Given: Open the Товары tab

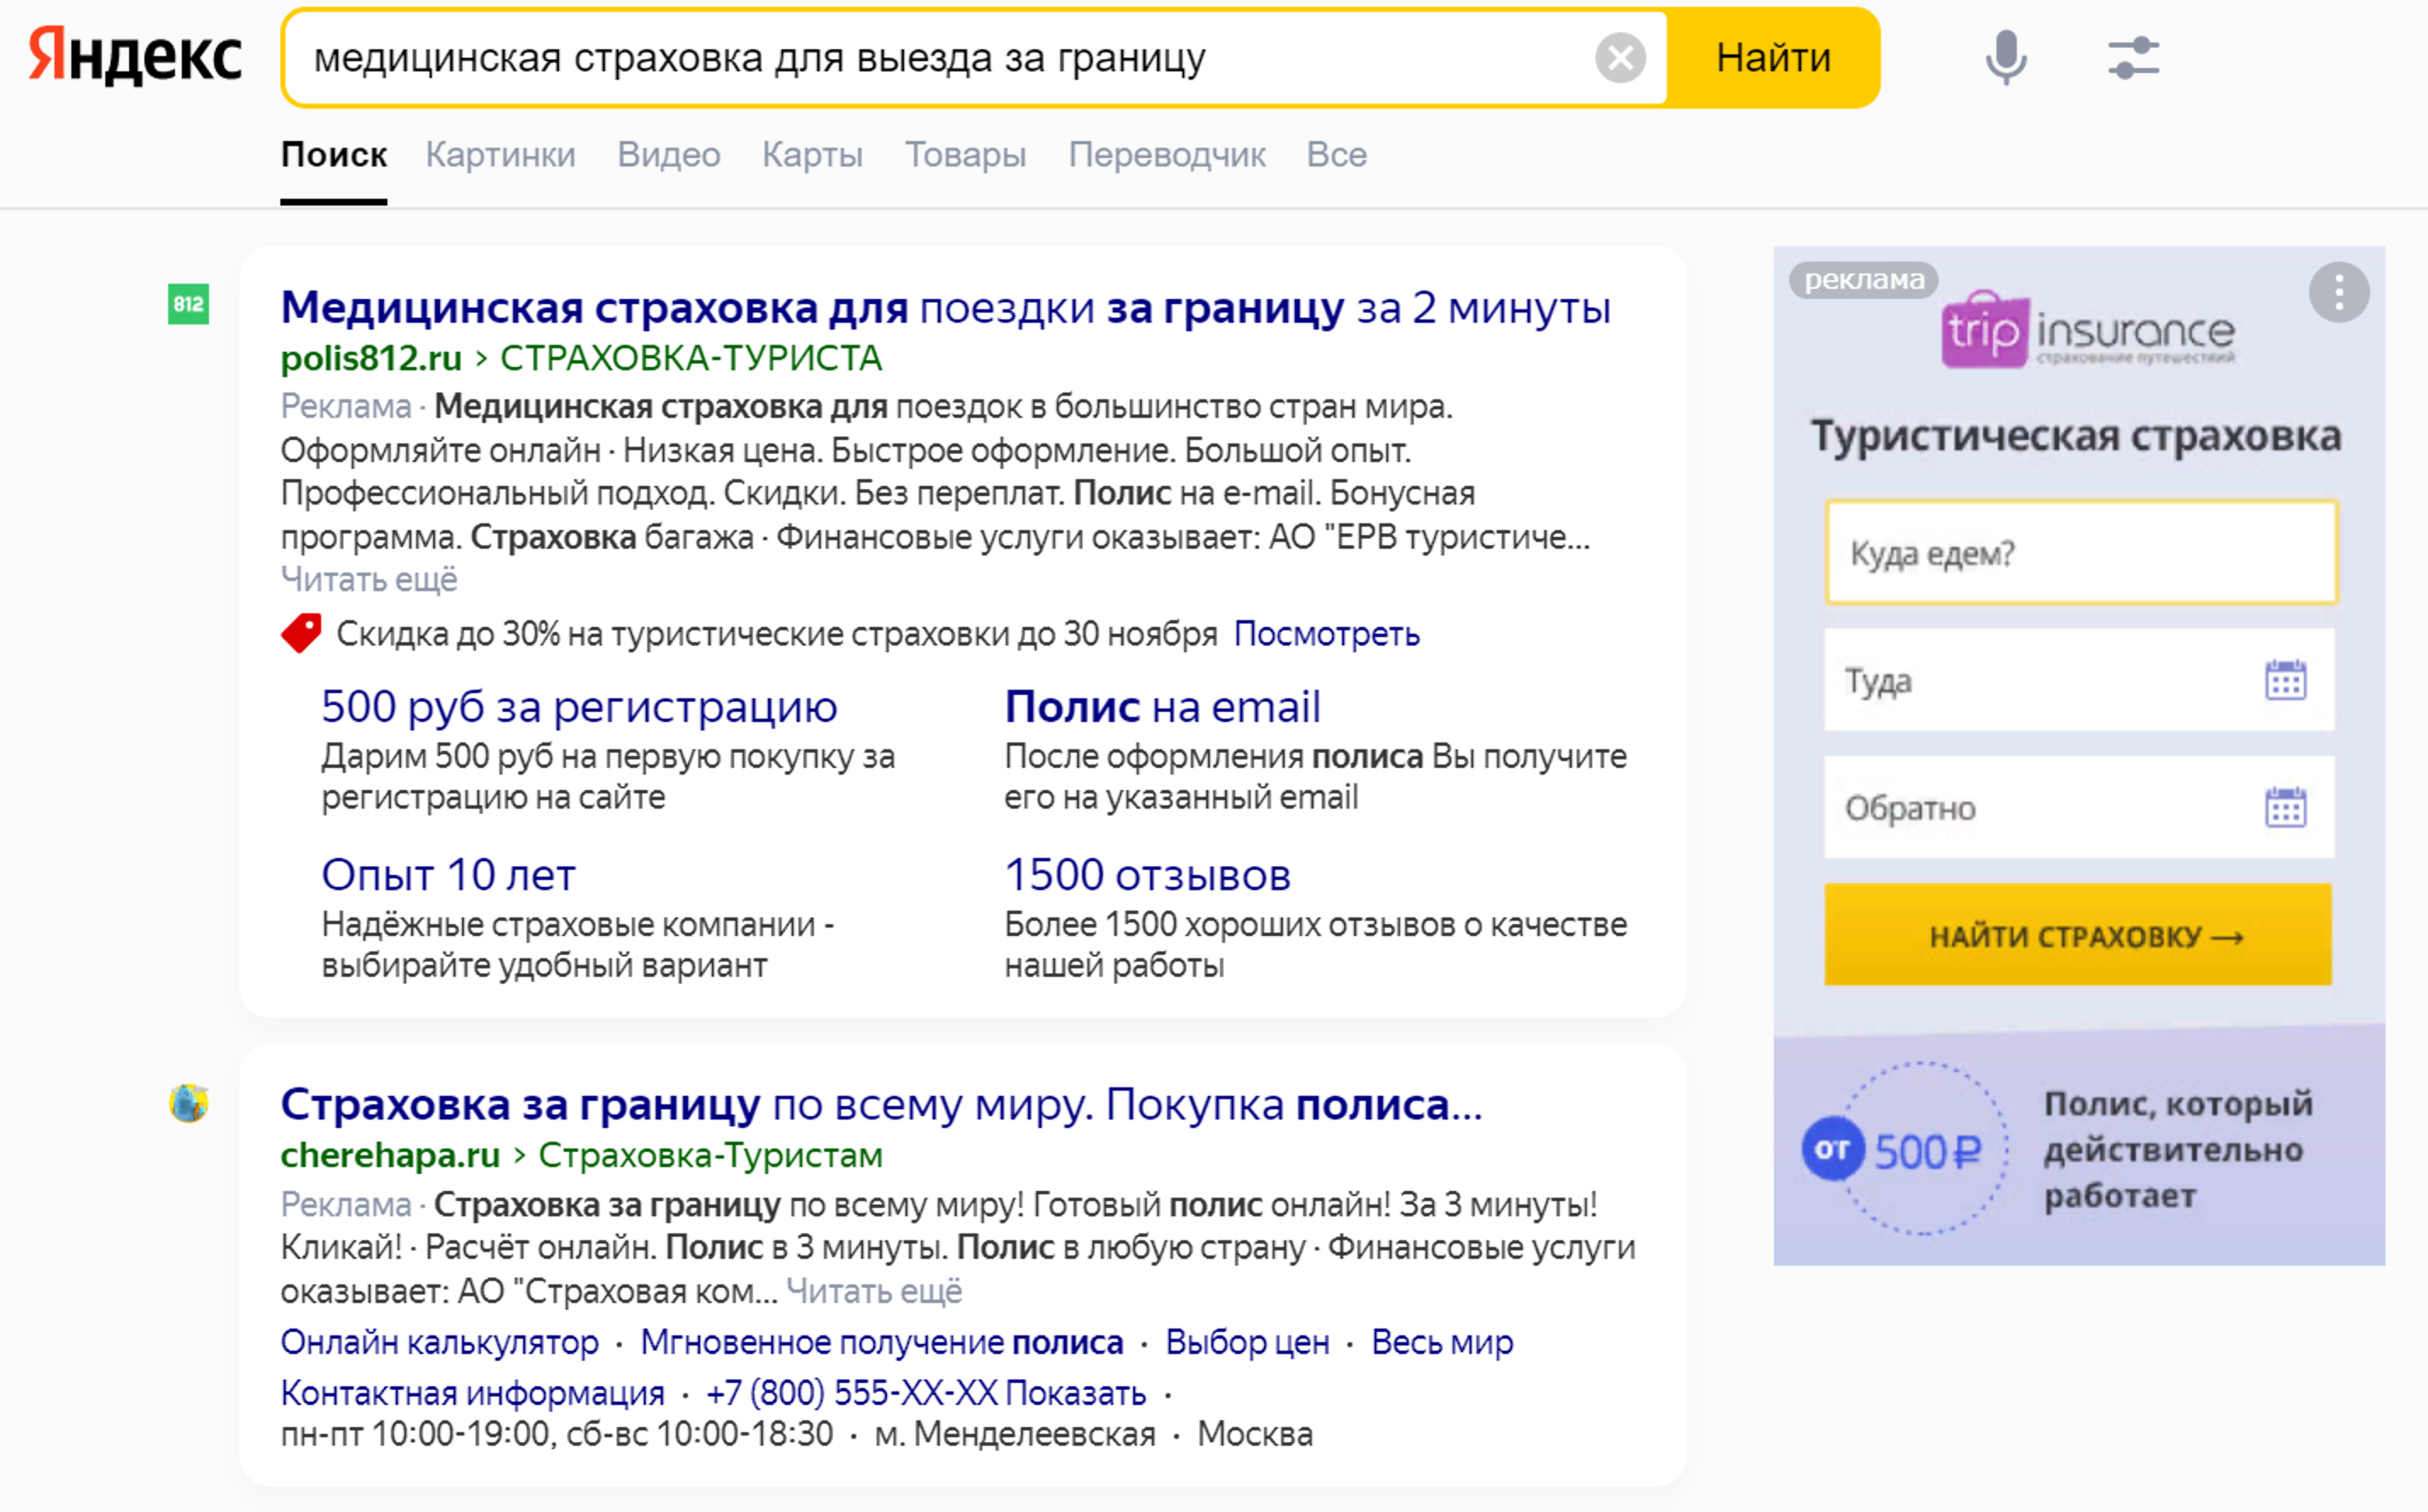Looking at the screenshot, I should point(965,155).
